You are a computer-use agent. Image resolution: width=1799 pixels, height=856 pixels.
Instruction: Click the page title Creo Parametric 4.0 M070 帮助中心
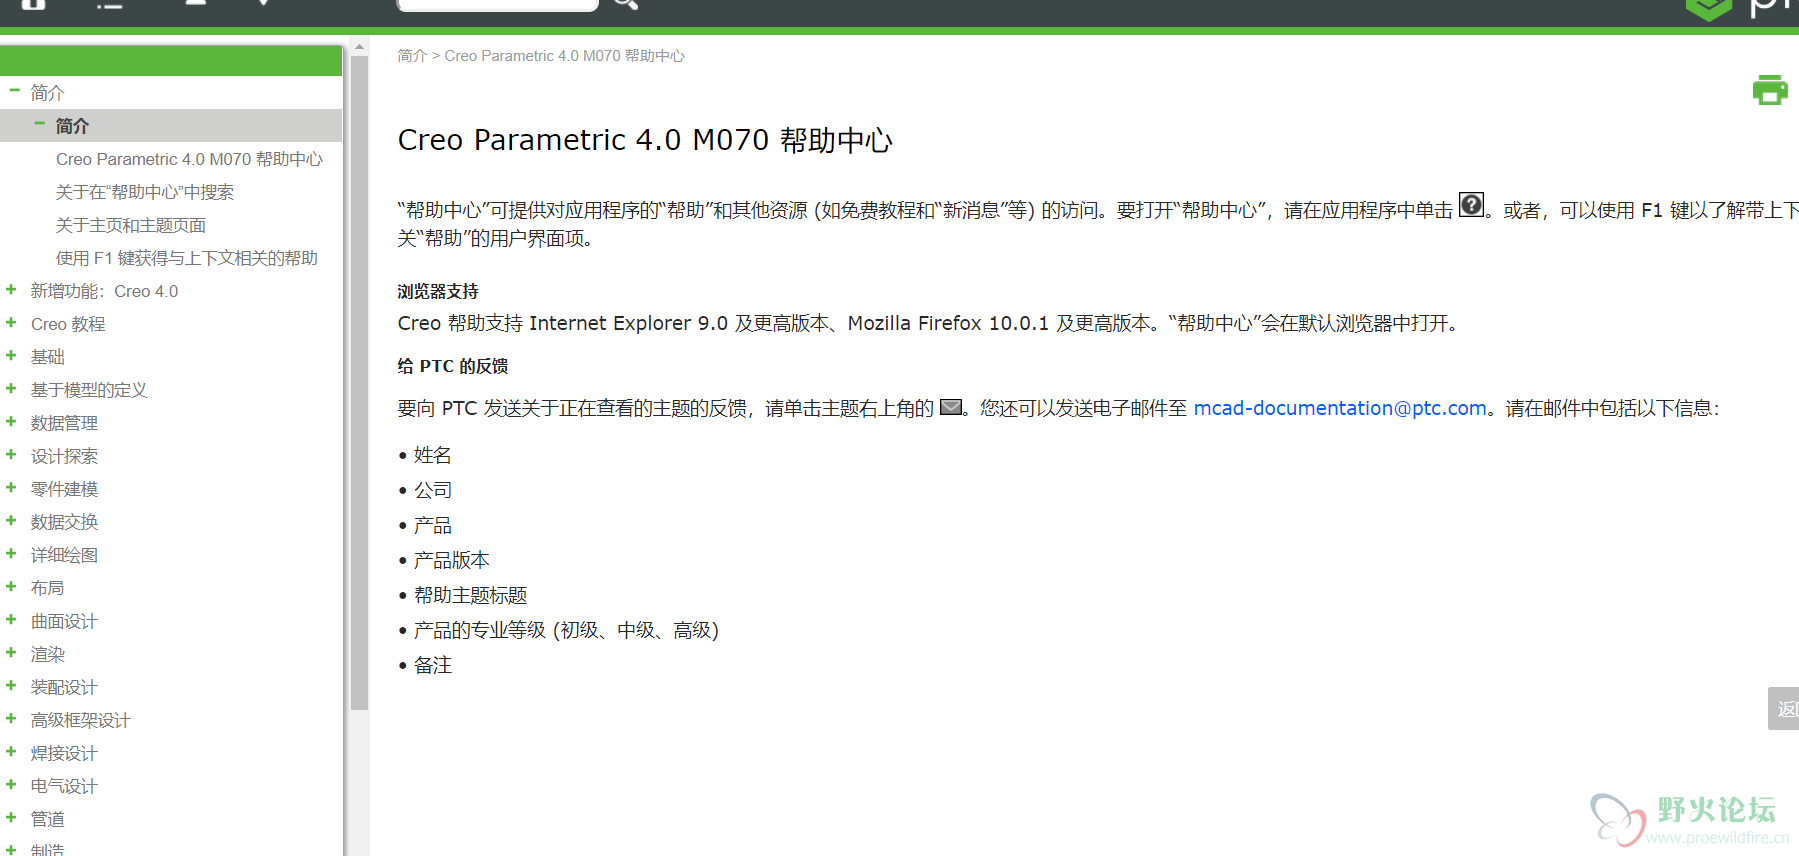tap(645, 140)
